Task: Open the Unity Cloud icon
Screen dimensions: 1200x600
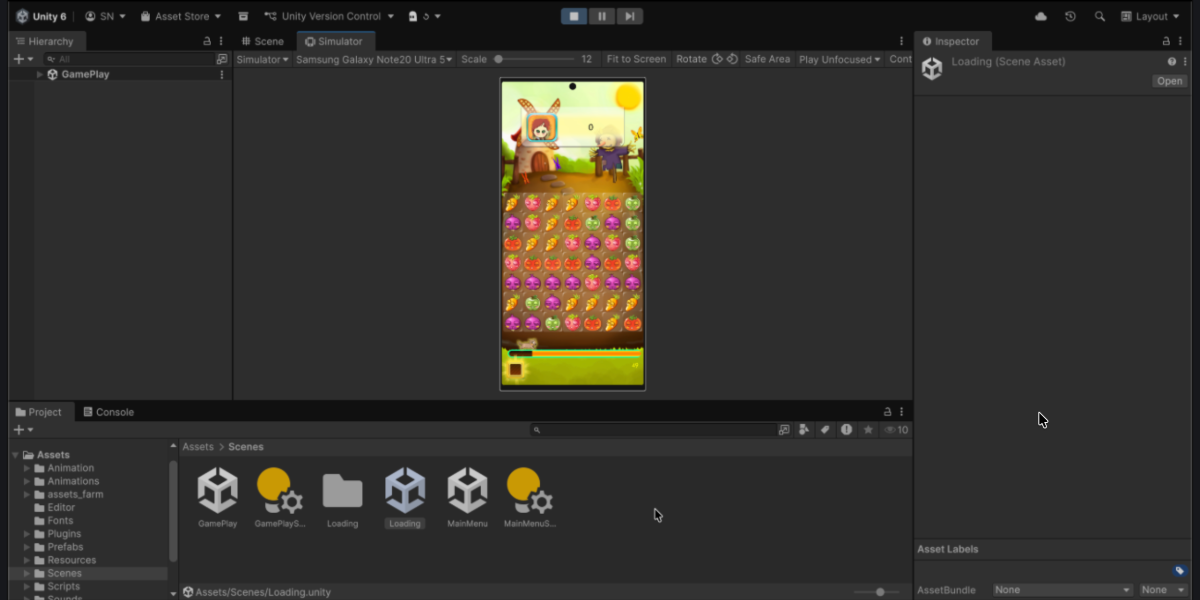Action: click(1041, 16)
